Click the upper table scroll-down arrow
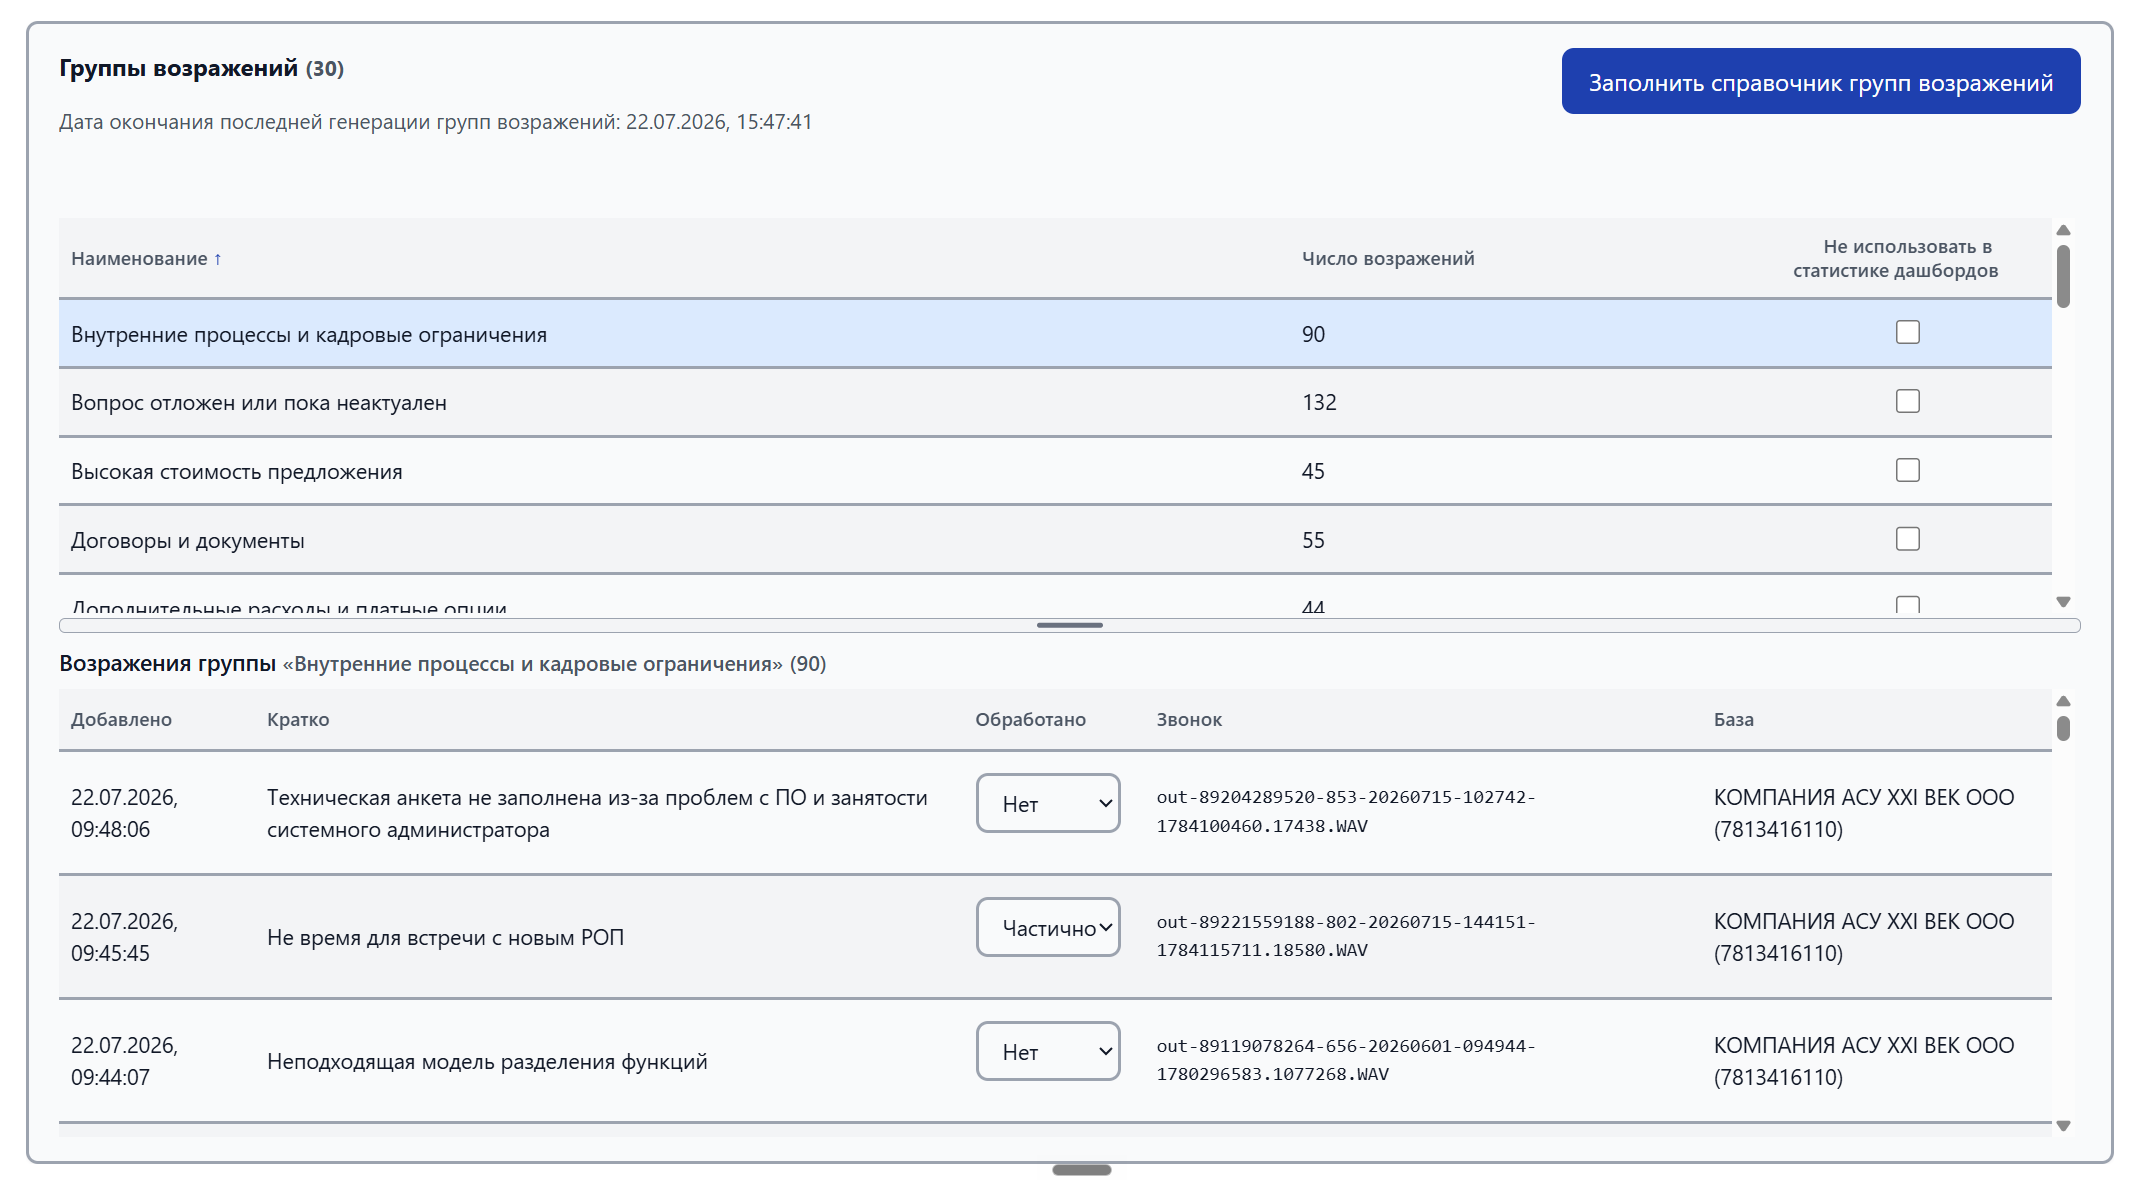This screenshot has width=2156, height=1180. pyautogui.click(x=2063, y=602)
